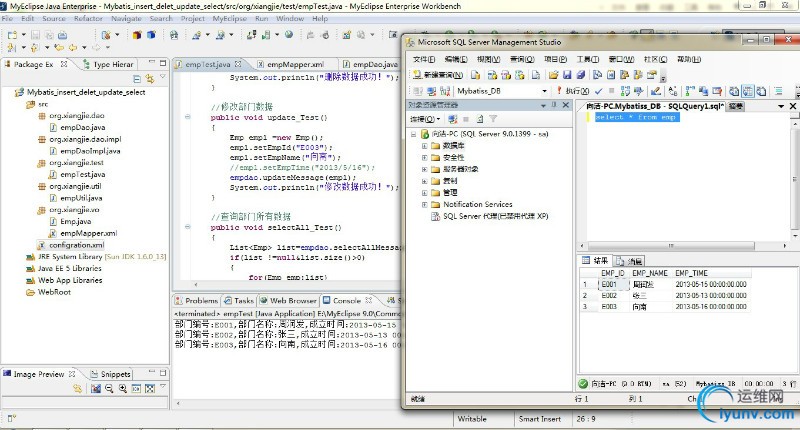Screen dimensions: 800x430
Task: Click the refresh icon in Object Explorer toolbar
Action: (480, 119)
